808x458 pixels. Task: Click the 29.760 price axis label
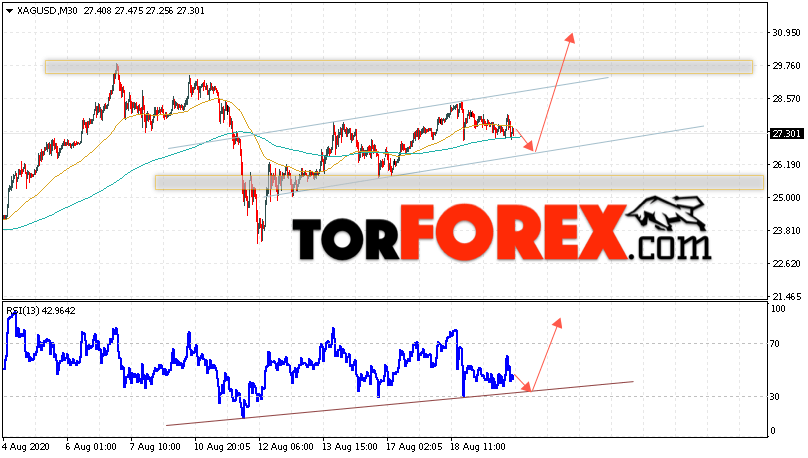[x=786, y=65]
